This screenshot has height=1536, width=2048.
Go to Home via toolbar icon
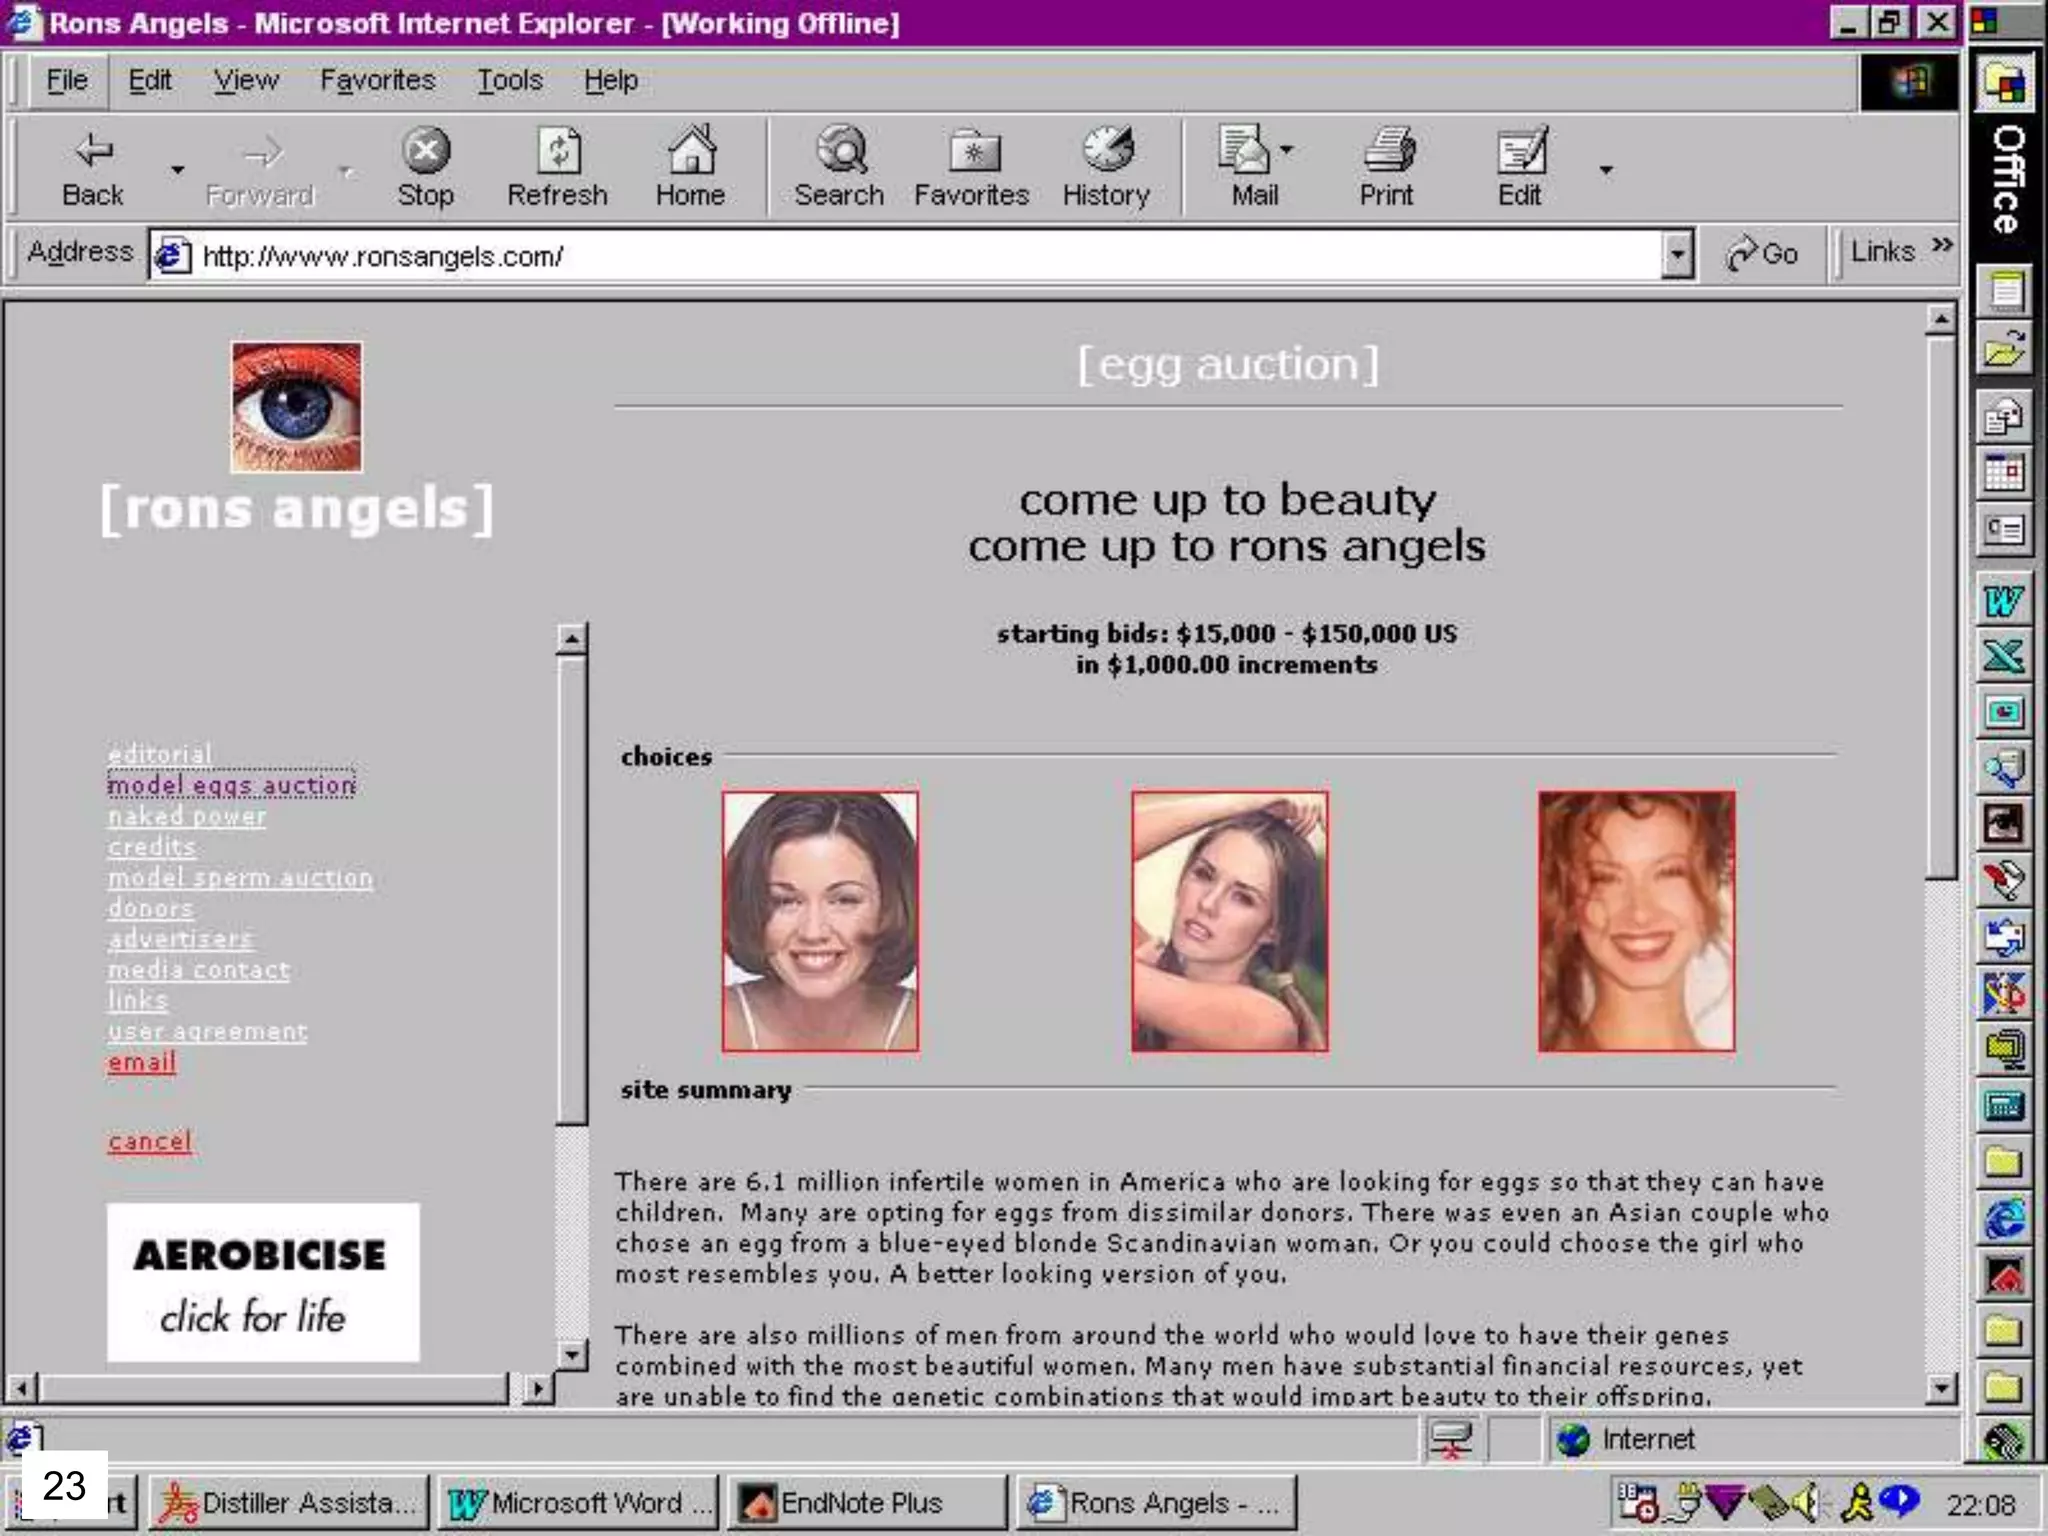[x=690, y=152]
